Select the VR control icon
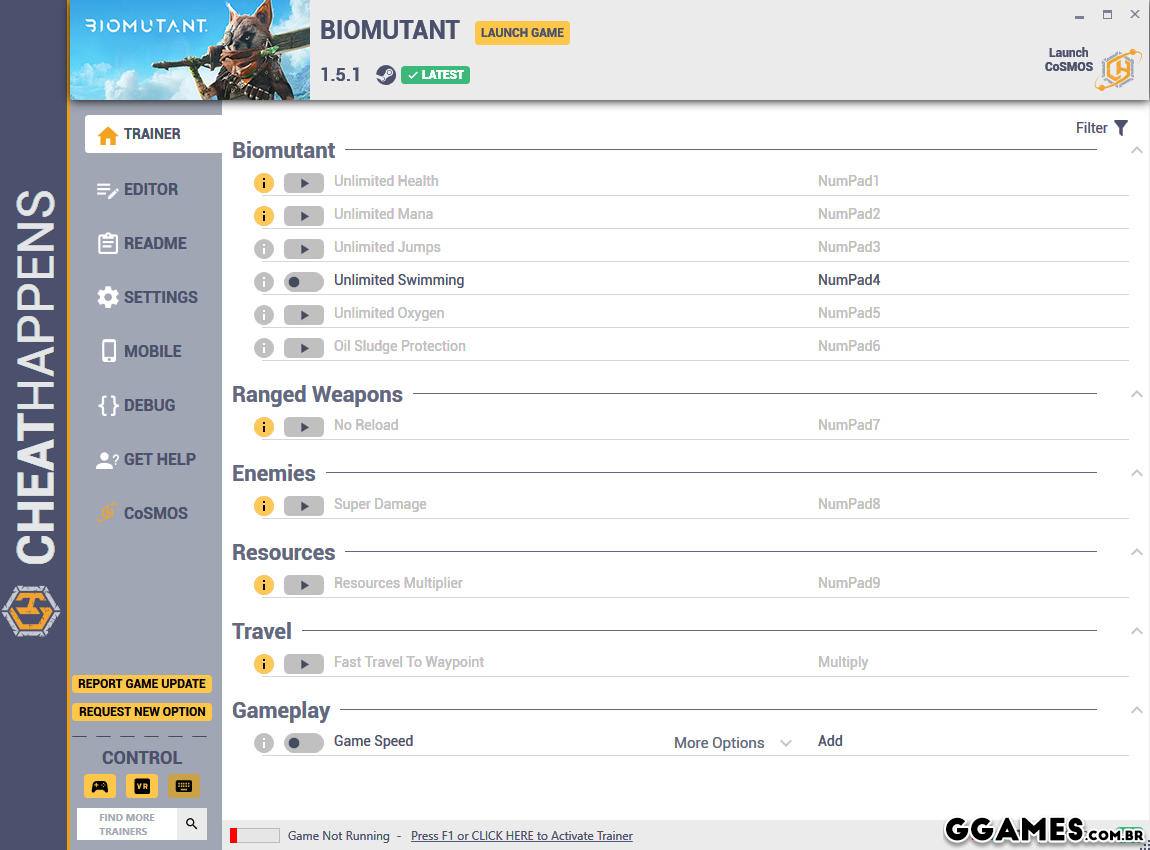The image size is (1150, 850). 142,786
